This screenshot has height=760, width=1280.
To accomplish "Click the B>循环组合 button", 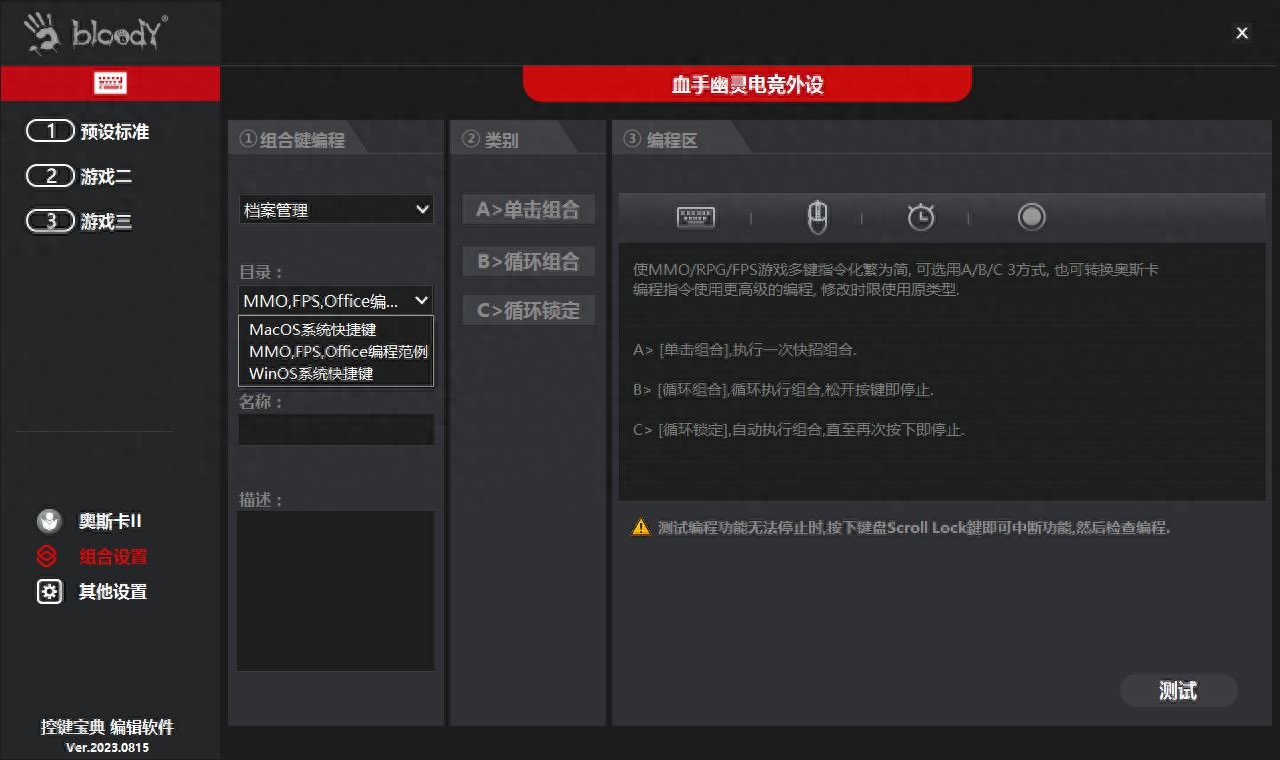I will (528, 261).
